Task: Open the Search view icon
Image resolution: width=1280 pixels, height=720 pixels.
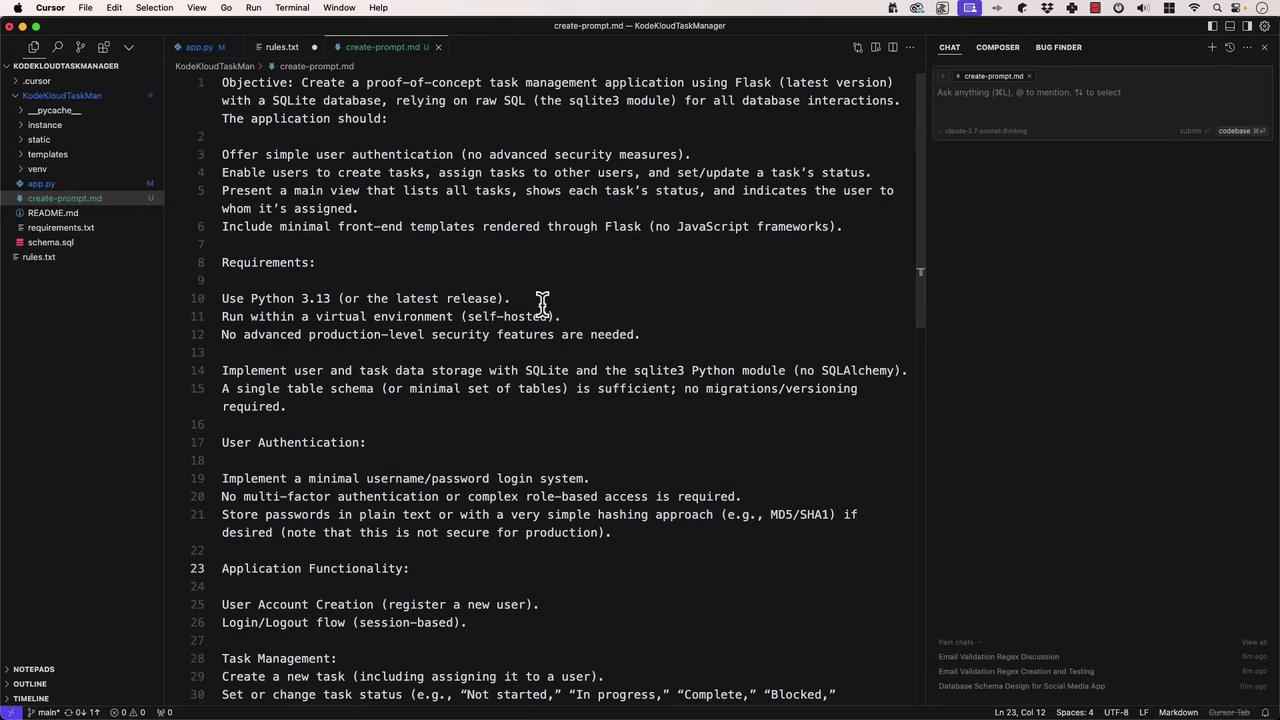Action: (x=57, y=47)
